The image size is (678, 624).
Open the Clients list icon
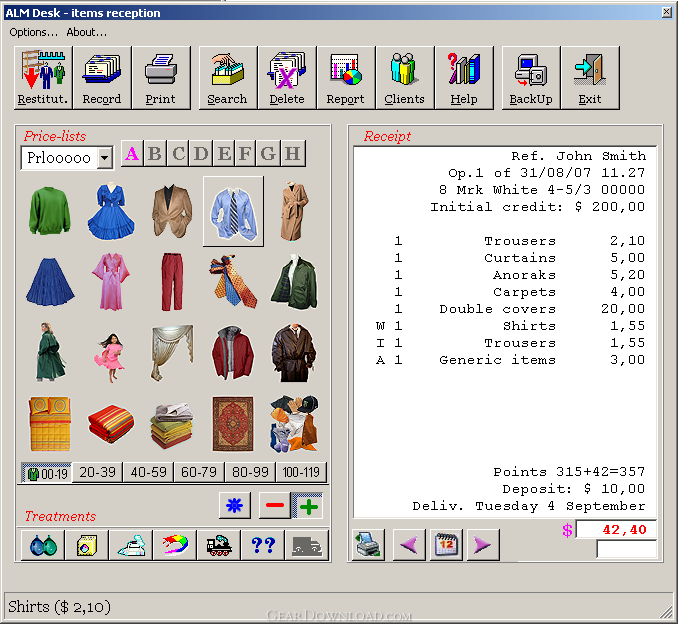point(404,78)
